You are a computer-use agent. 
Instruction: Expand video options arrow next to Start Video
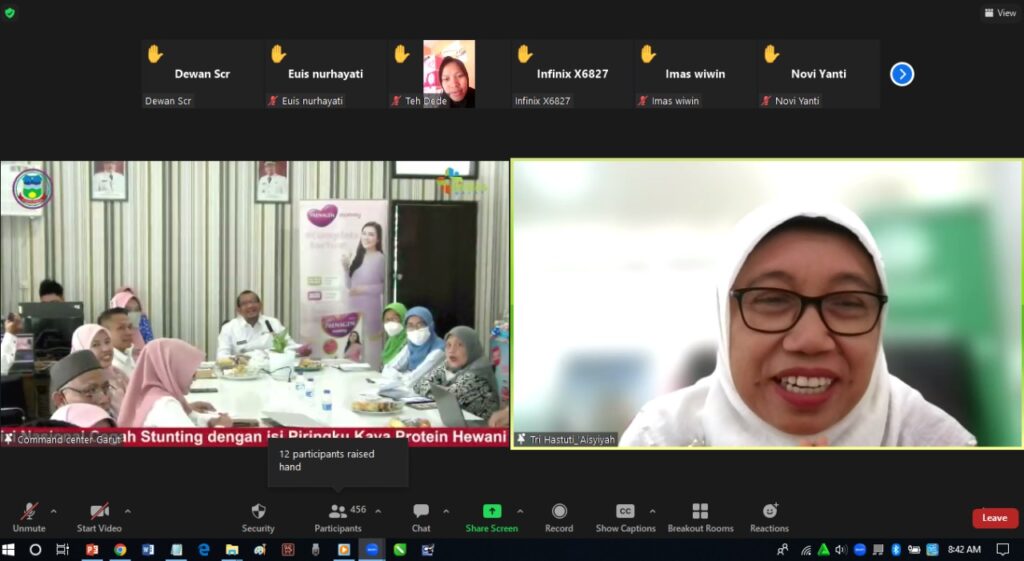[x=127, y=511]
